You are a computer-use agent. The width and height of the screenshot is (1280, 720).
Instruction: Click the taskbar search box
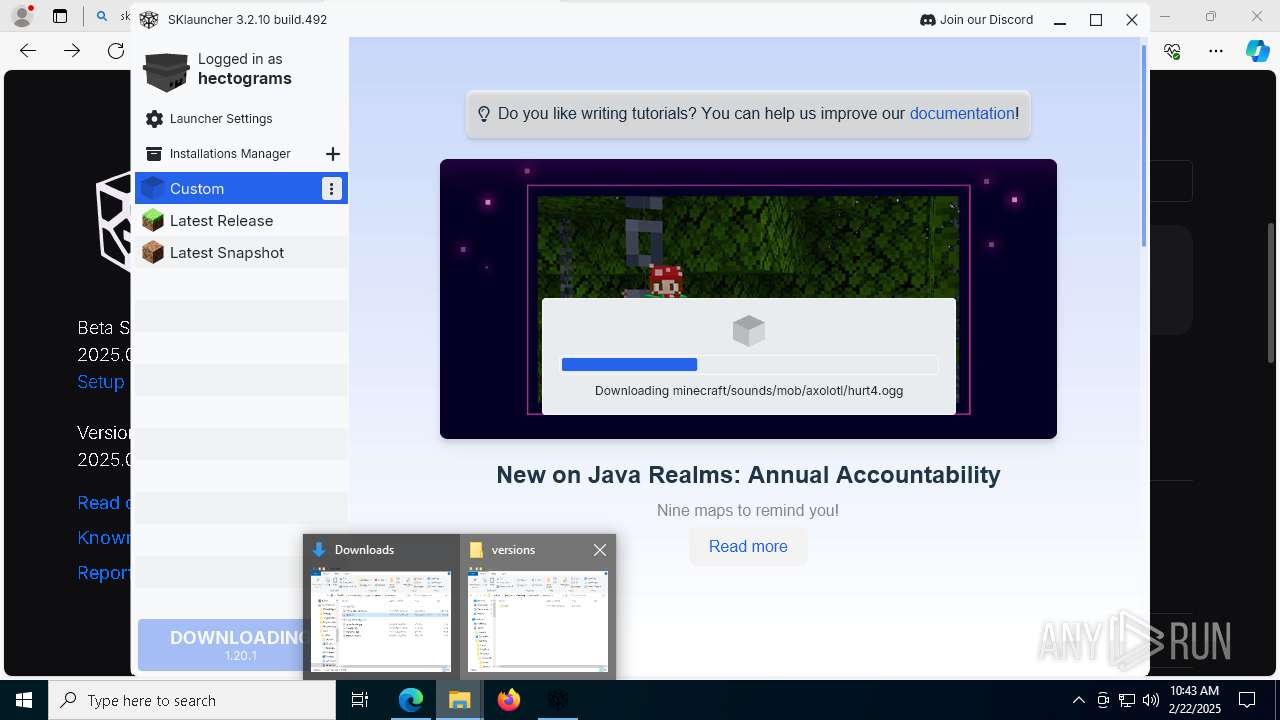tap(192, 700)
